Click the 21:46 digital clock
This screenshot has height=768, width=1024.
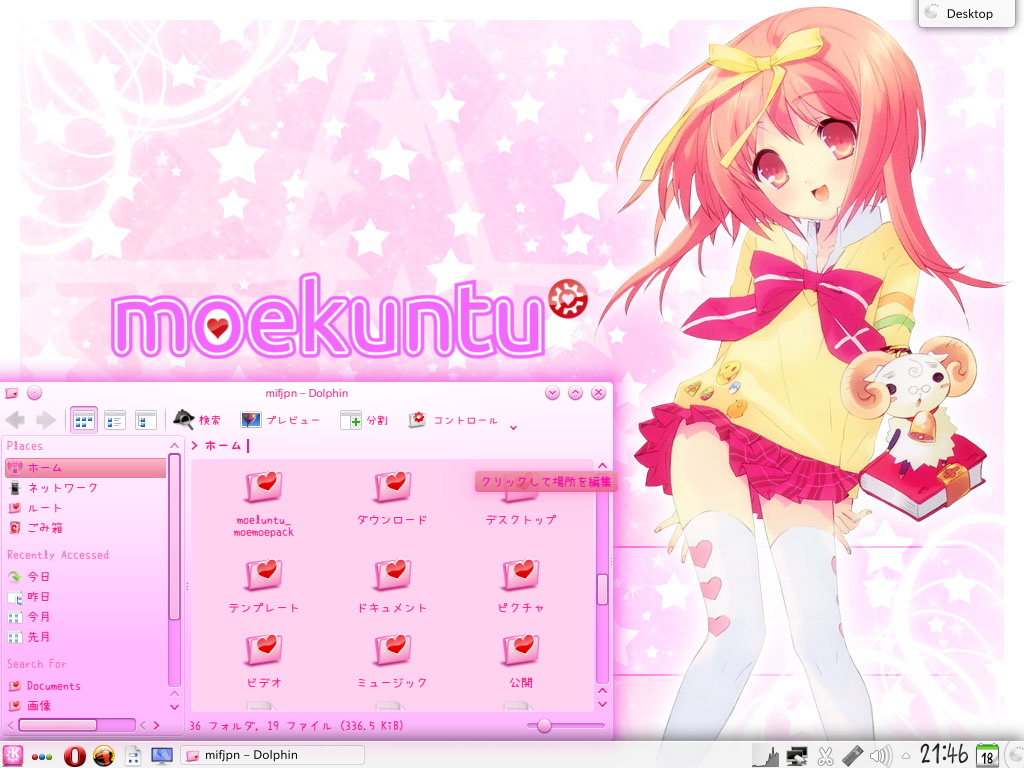(x=944, y=754)
